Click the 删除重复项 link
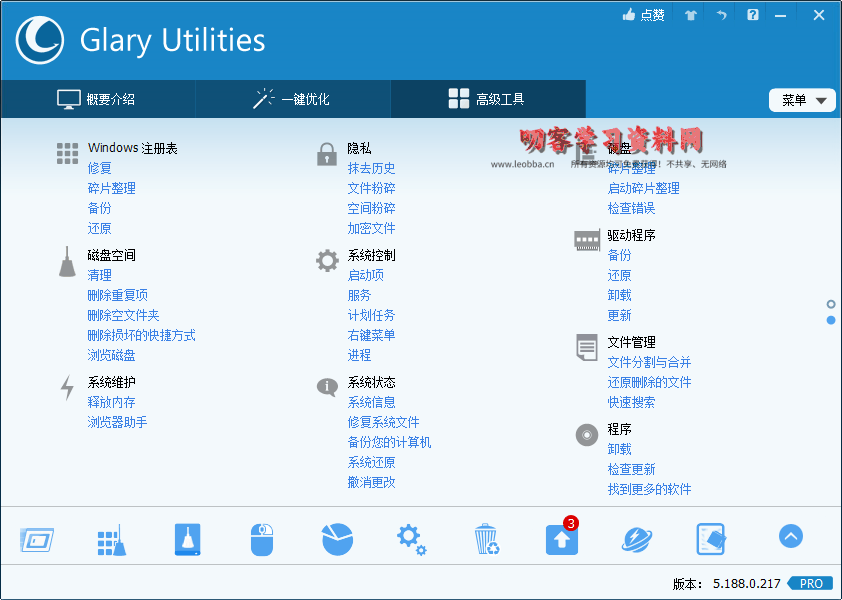The image size is (842, 600). [117, 295]
